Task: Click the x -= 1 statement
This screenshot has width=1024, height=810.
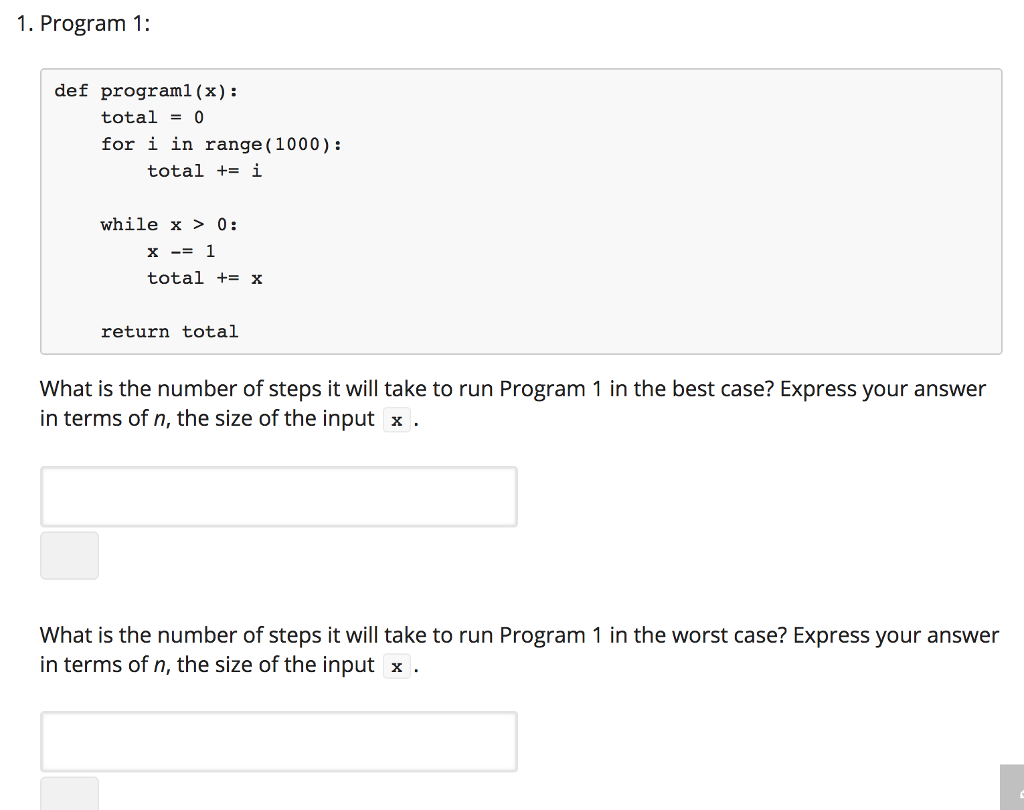Action: tap(182, 251)
